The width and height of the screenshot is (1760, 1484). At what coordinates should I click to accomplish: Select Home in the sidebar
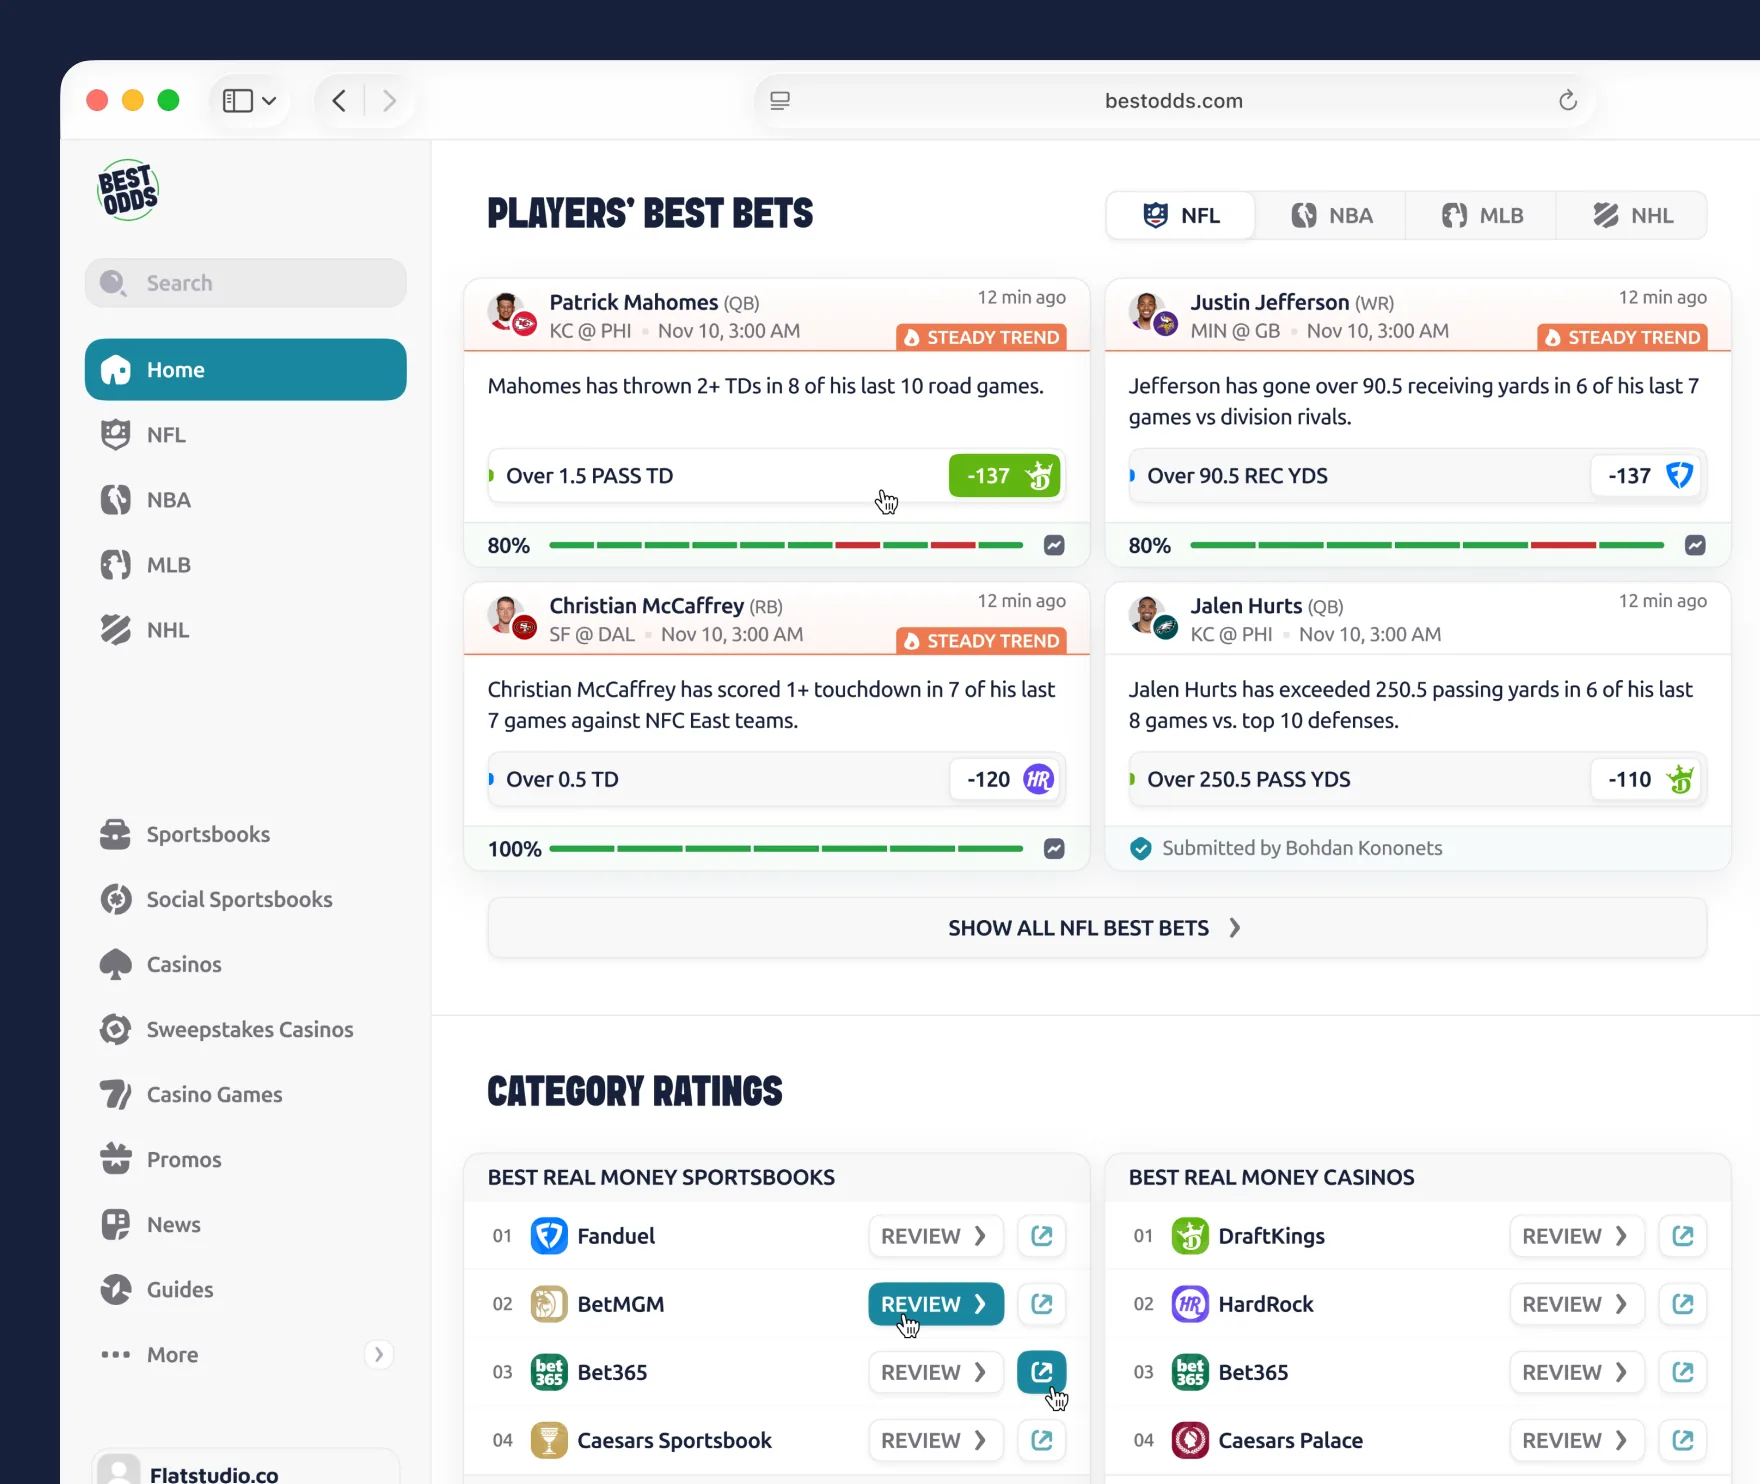pyautogui.click(x=246, y=370)
